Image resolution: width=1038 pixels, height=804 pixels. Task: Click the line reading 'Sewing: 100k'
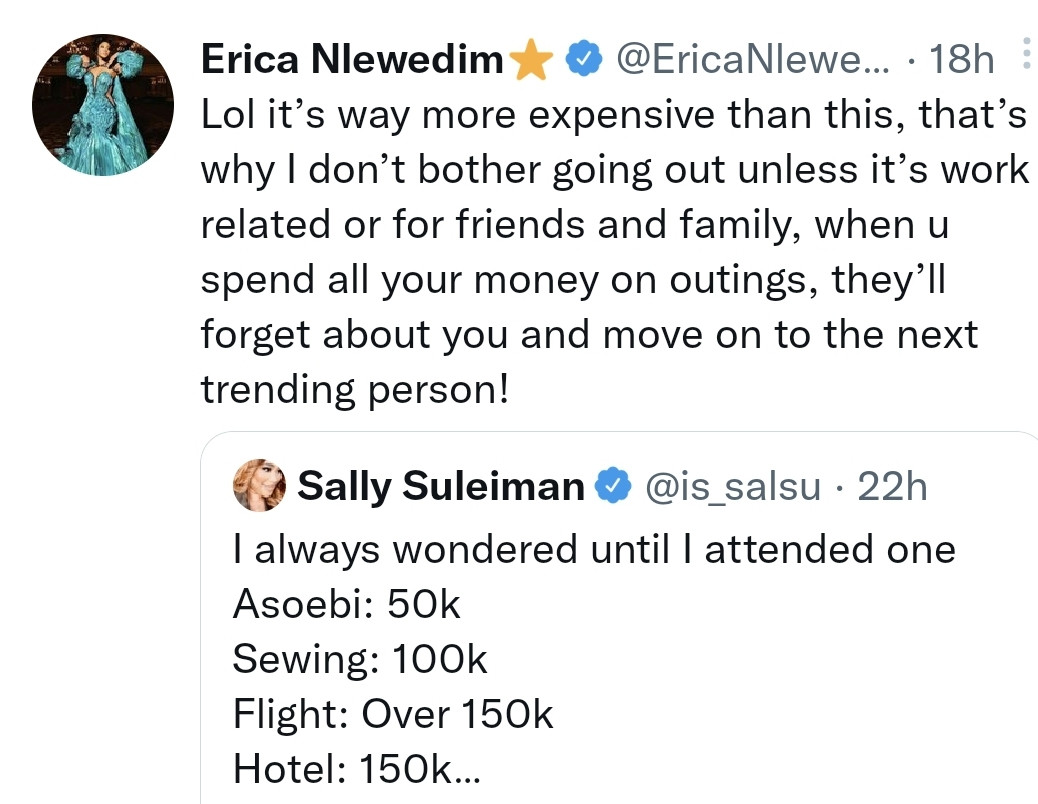click(360, 658)
